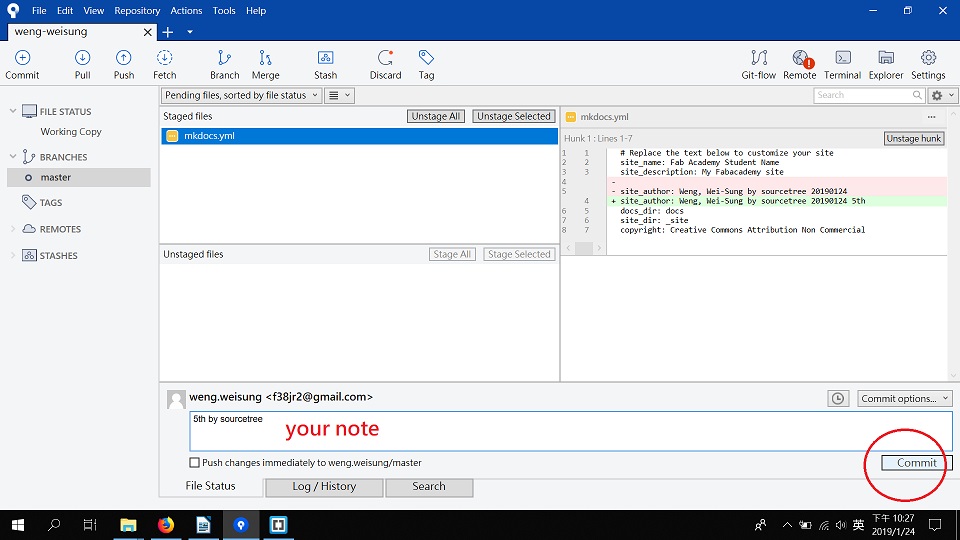Open the Branch tool
This screenshot has height=540, width=960.
(x=224, y=64)
